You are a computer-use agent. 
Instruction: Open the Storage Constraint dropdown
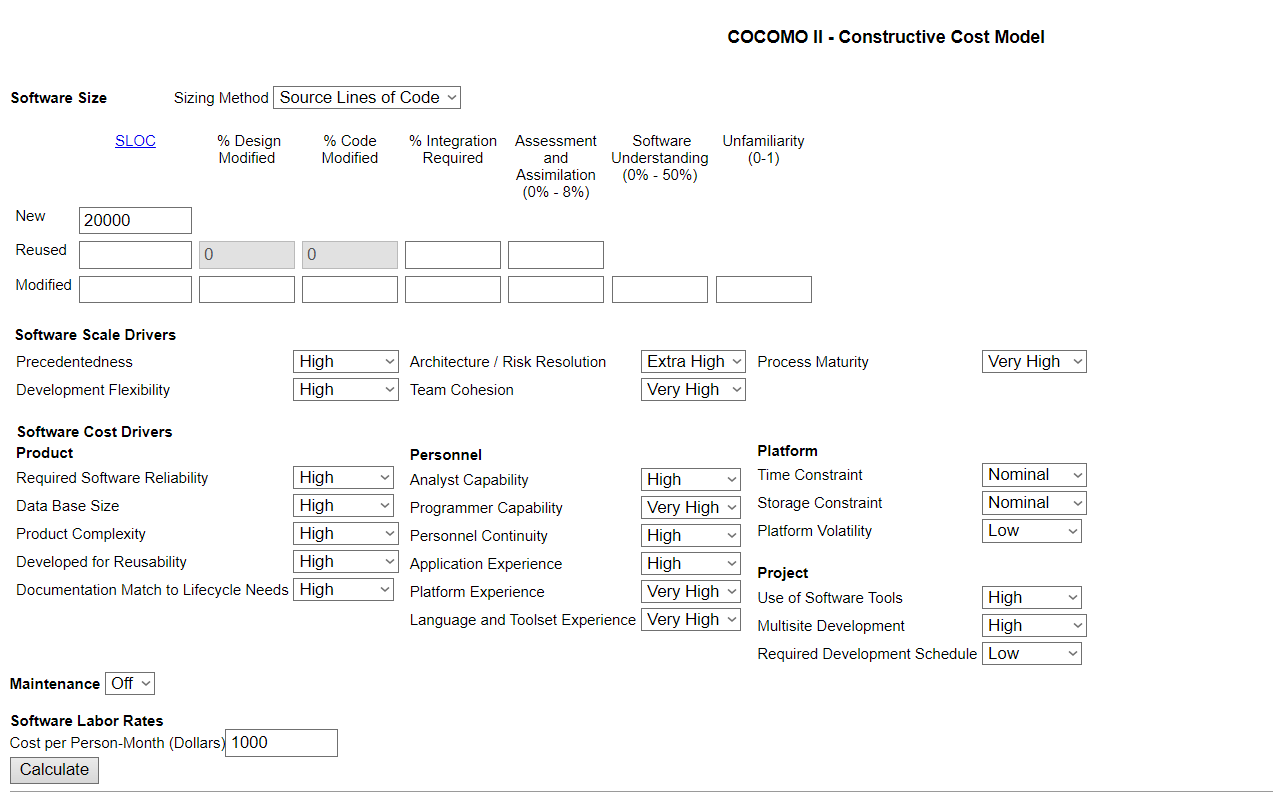(1034, 503)
